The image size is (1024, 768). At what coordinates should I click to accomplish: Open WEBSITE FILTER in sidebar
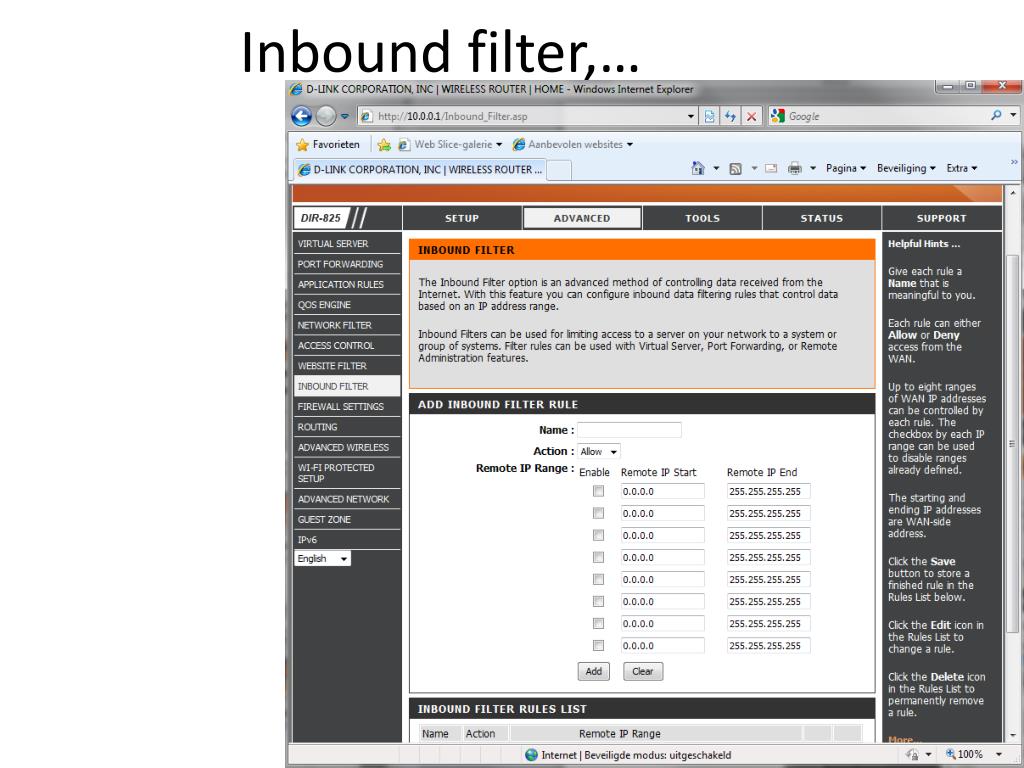click(347, 366)
